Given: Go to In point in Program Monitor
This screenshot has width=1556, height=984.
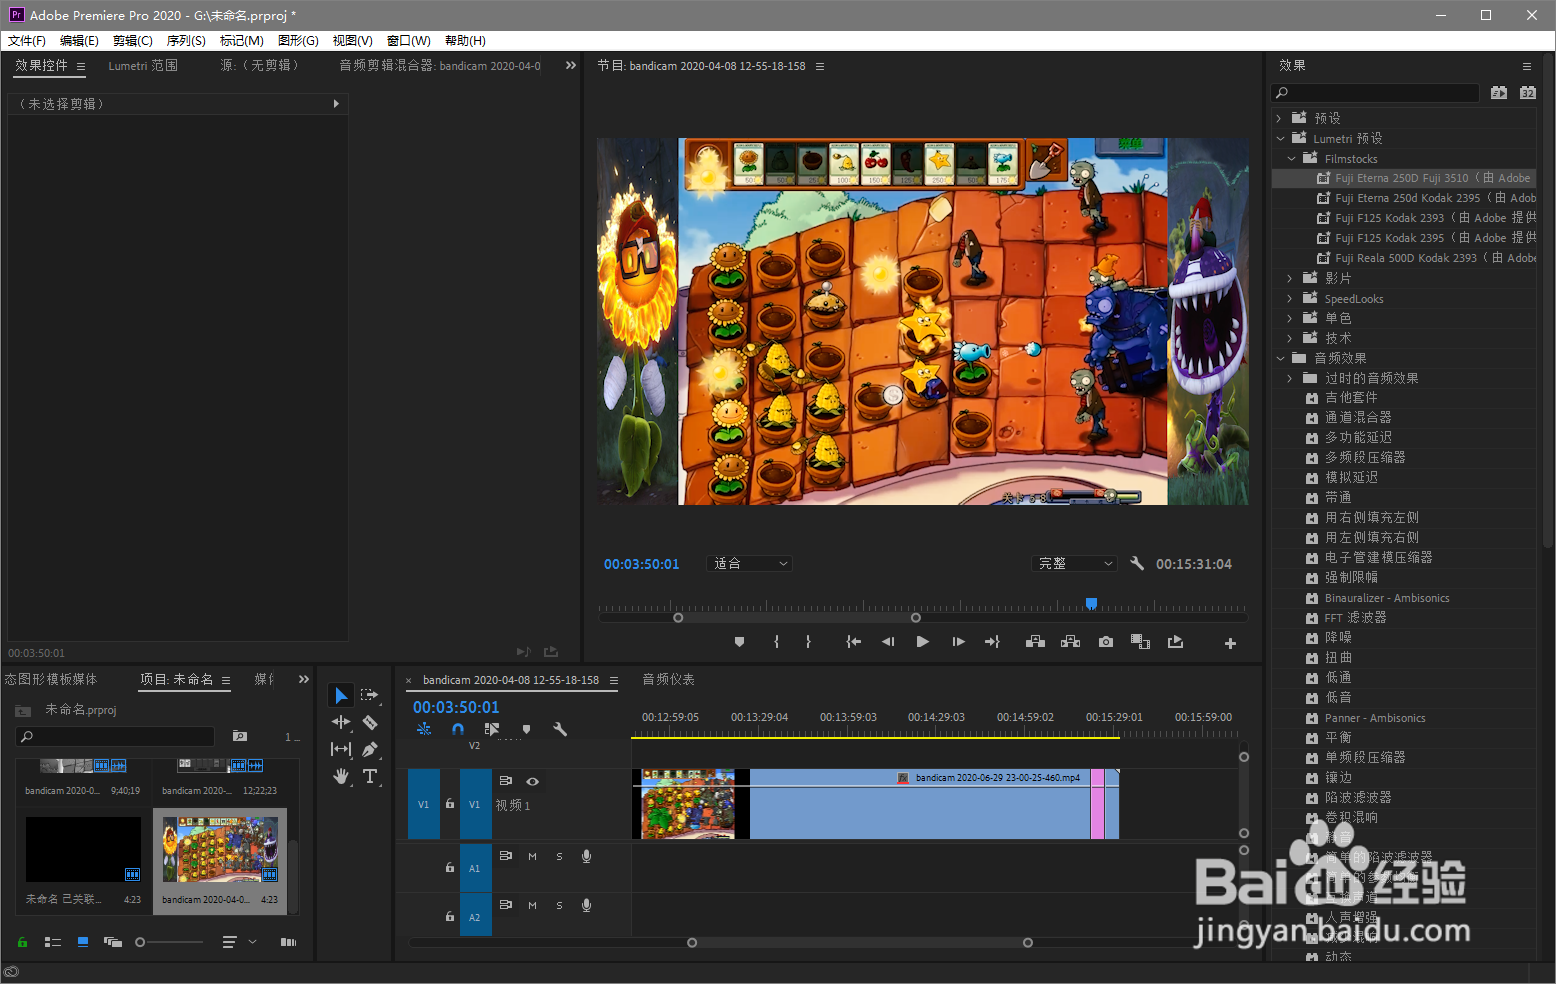Looking at the screenshot, I should point(853,642).
